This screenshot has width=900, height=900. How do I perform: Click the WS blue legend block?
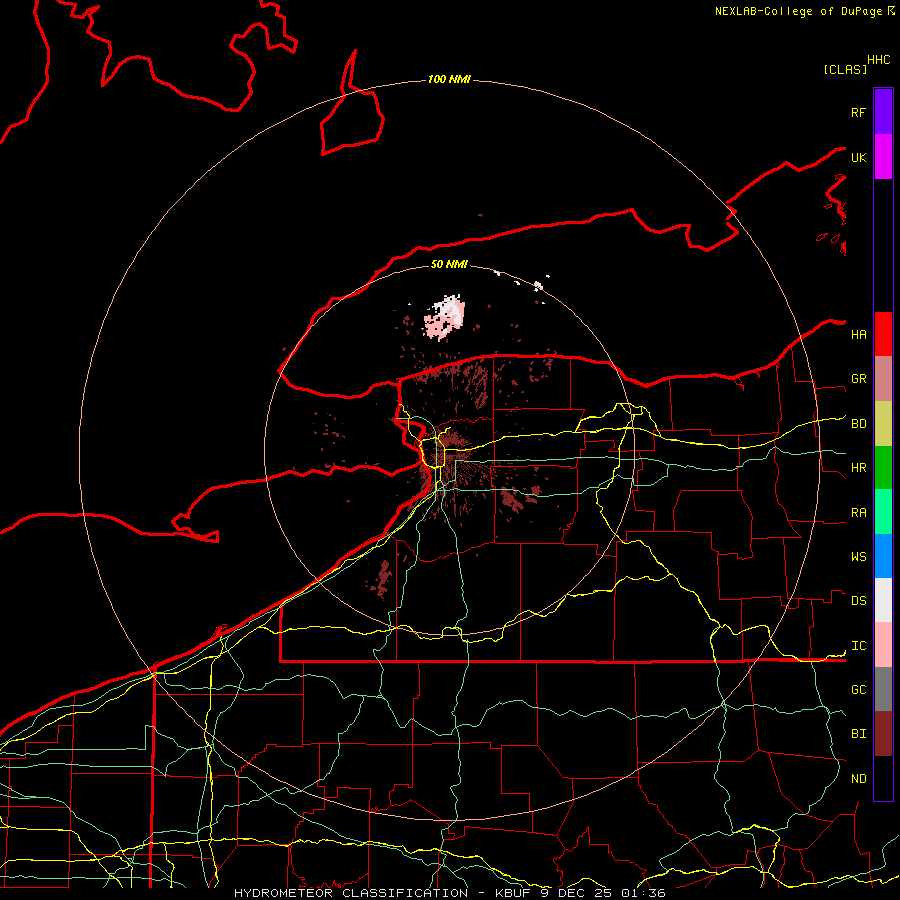[883, 556]
